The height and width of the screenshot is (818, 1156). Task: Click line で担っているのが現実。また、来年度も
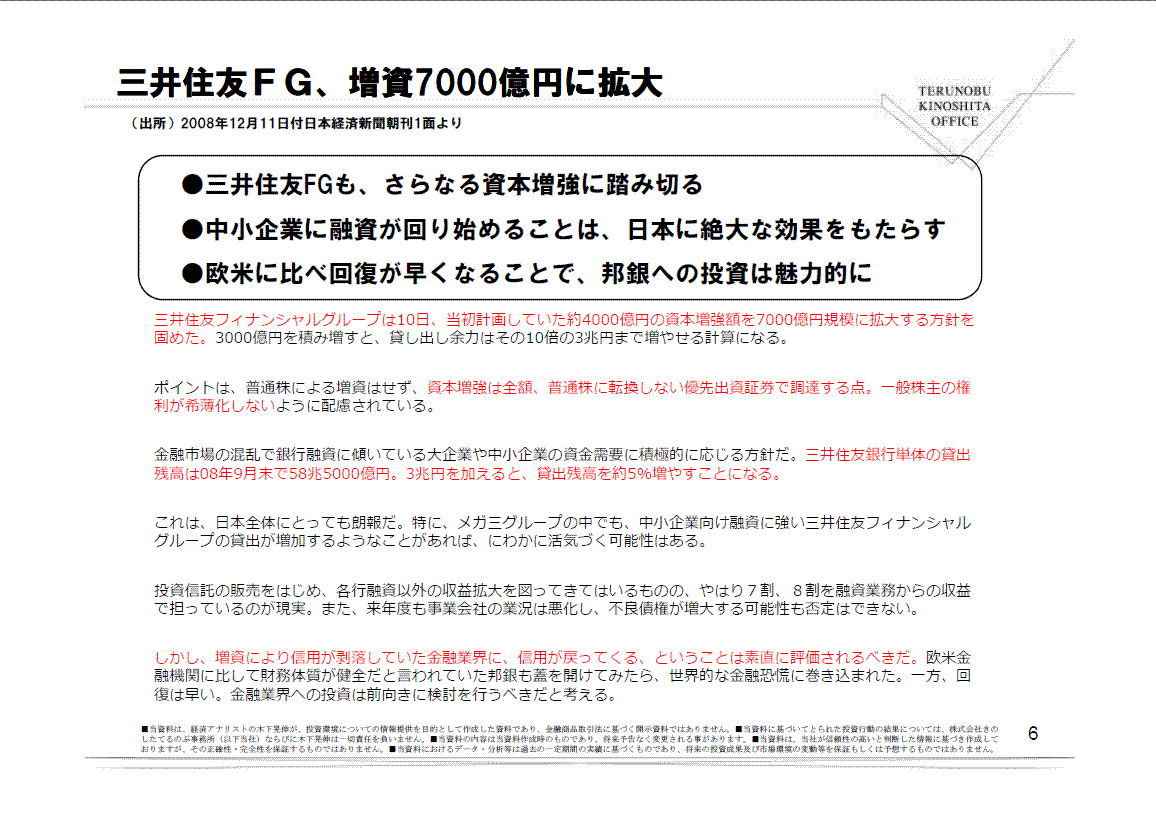pos(537,609)
